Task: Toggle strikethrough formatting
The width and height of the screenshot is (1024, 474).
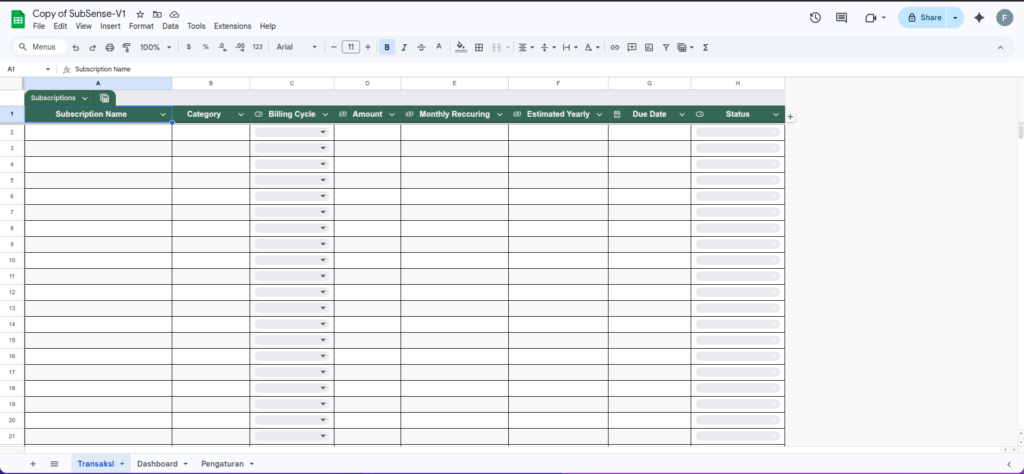Action: 421,47
